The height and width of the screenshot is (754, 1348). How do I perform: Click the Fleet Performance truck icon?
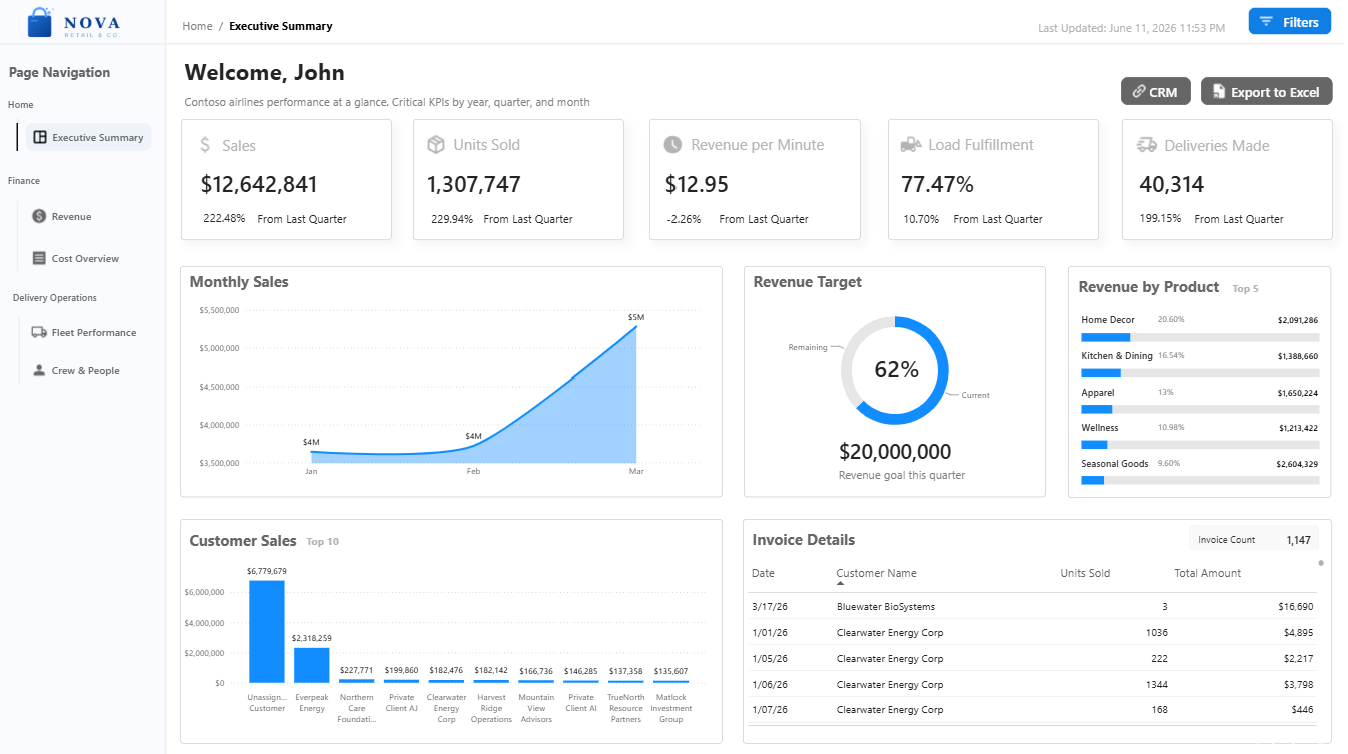[x=39, y=332]
